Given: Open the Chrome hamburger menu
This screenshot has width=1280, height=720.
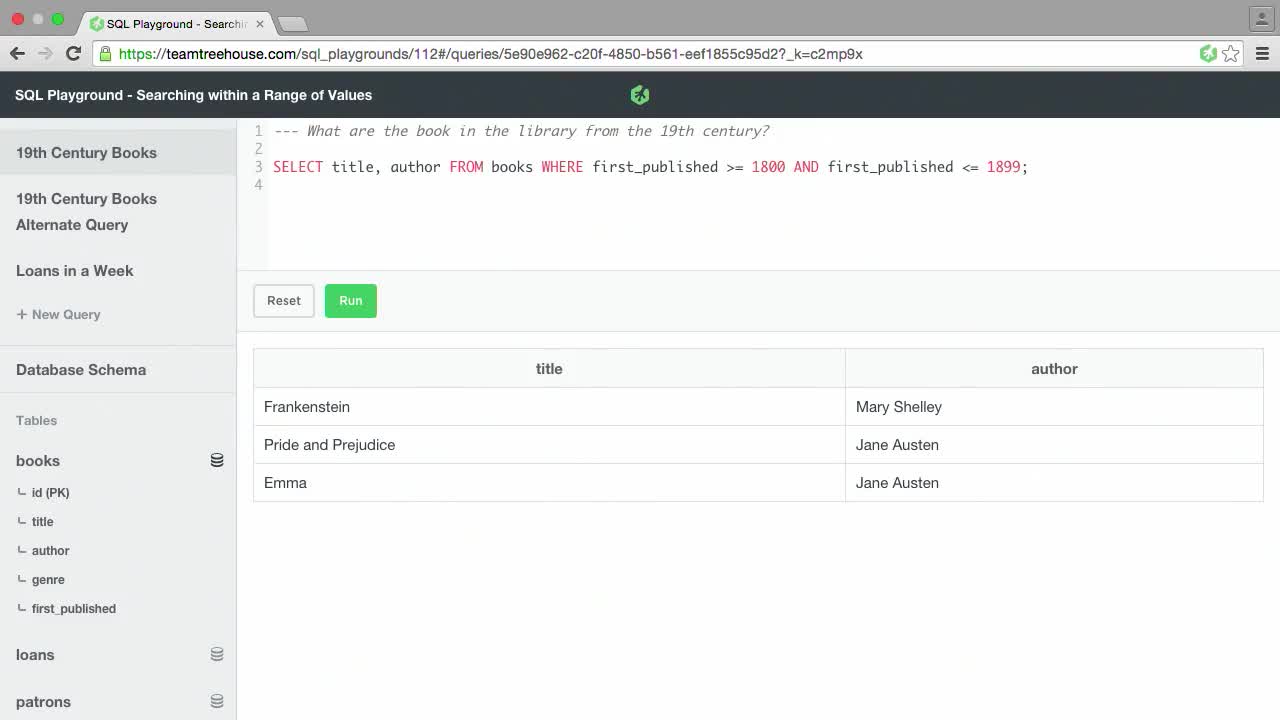Looking at the screenshot, I should point(1262,54).
